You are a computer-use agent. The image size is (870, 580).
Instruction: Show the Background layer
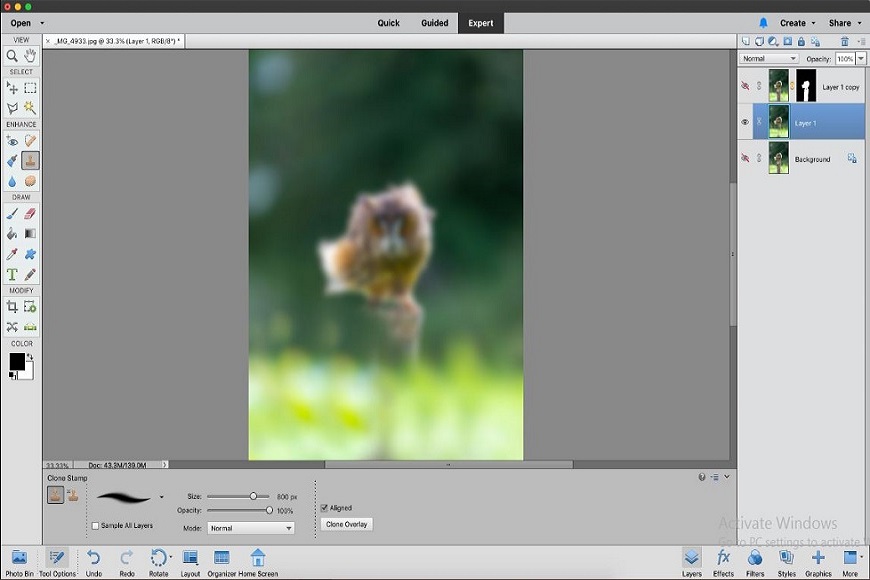745,158
